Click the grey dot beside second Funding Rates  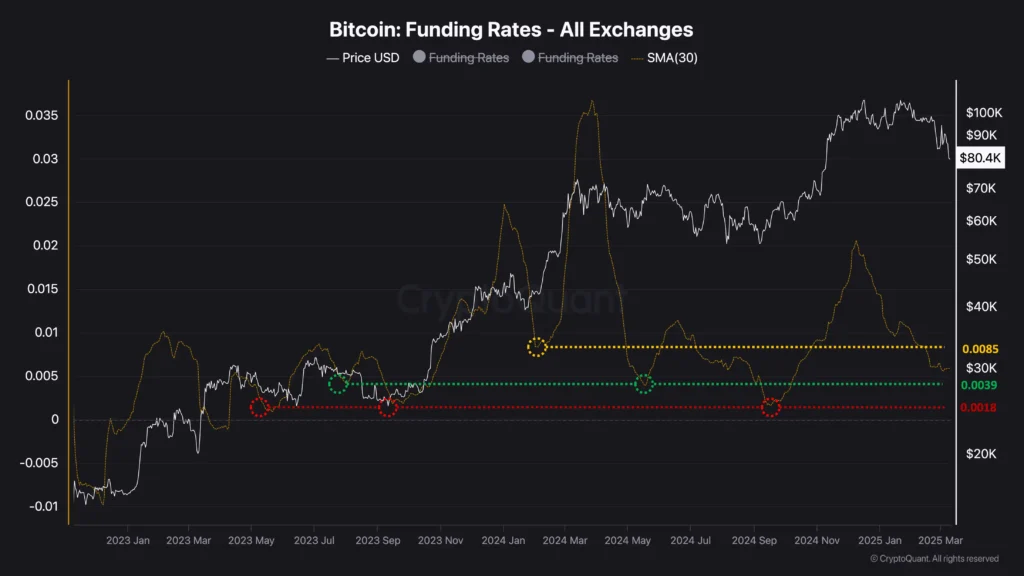(x=528, y=58)
